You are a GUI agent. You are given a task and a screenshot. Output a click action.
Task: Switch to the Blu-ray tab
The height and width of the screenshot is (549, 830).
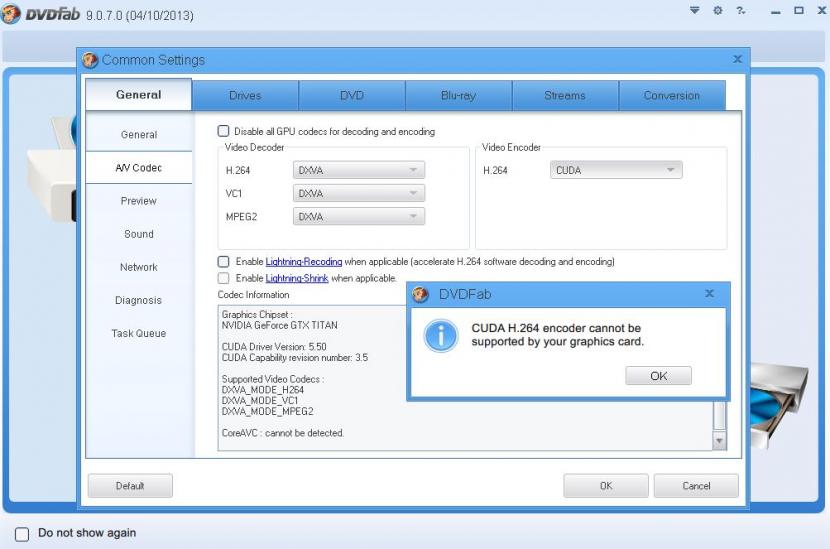coord(458,96)
